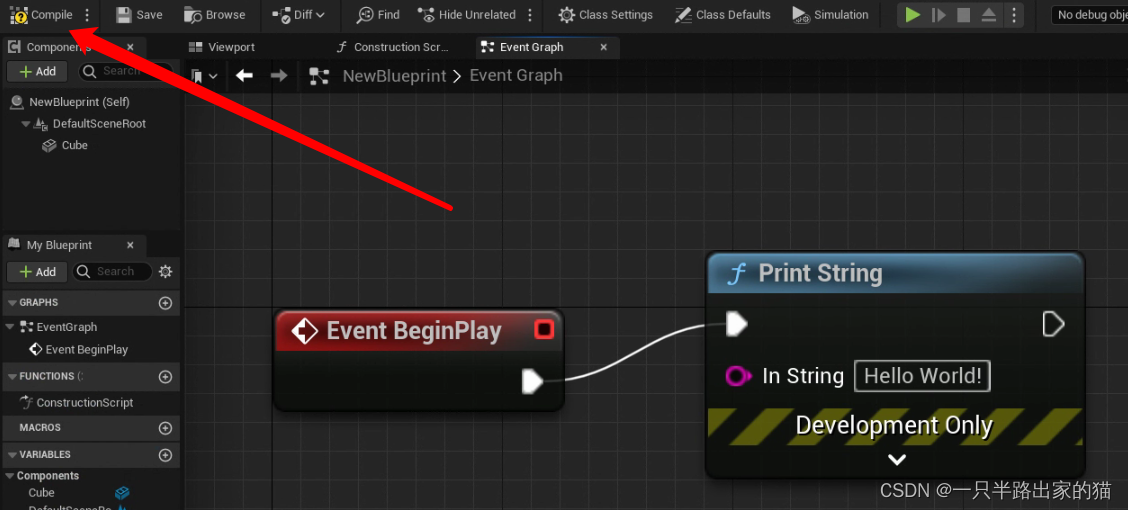Collapse the EventGraph tree item
1128x510 pixels.
coord(10,327)
